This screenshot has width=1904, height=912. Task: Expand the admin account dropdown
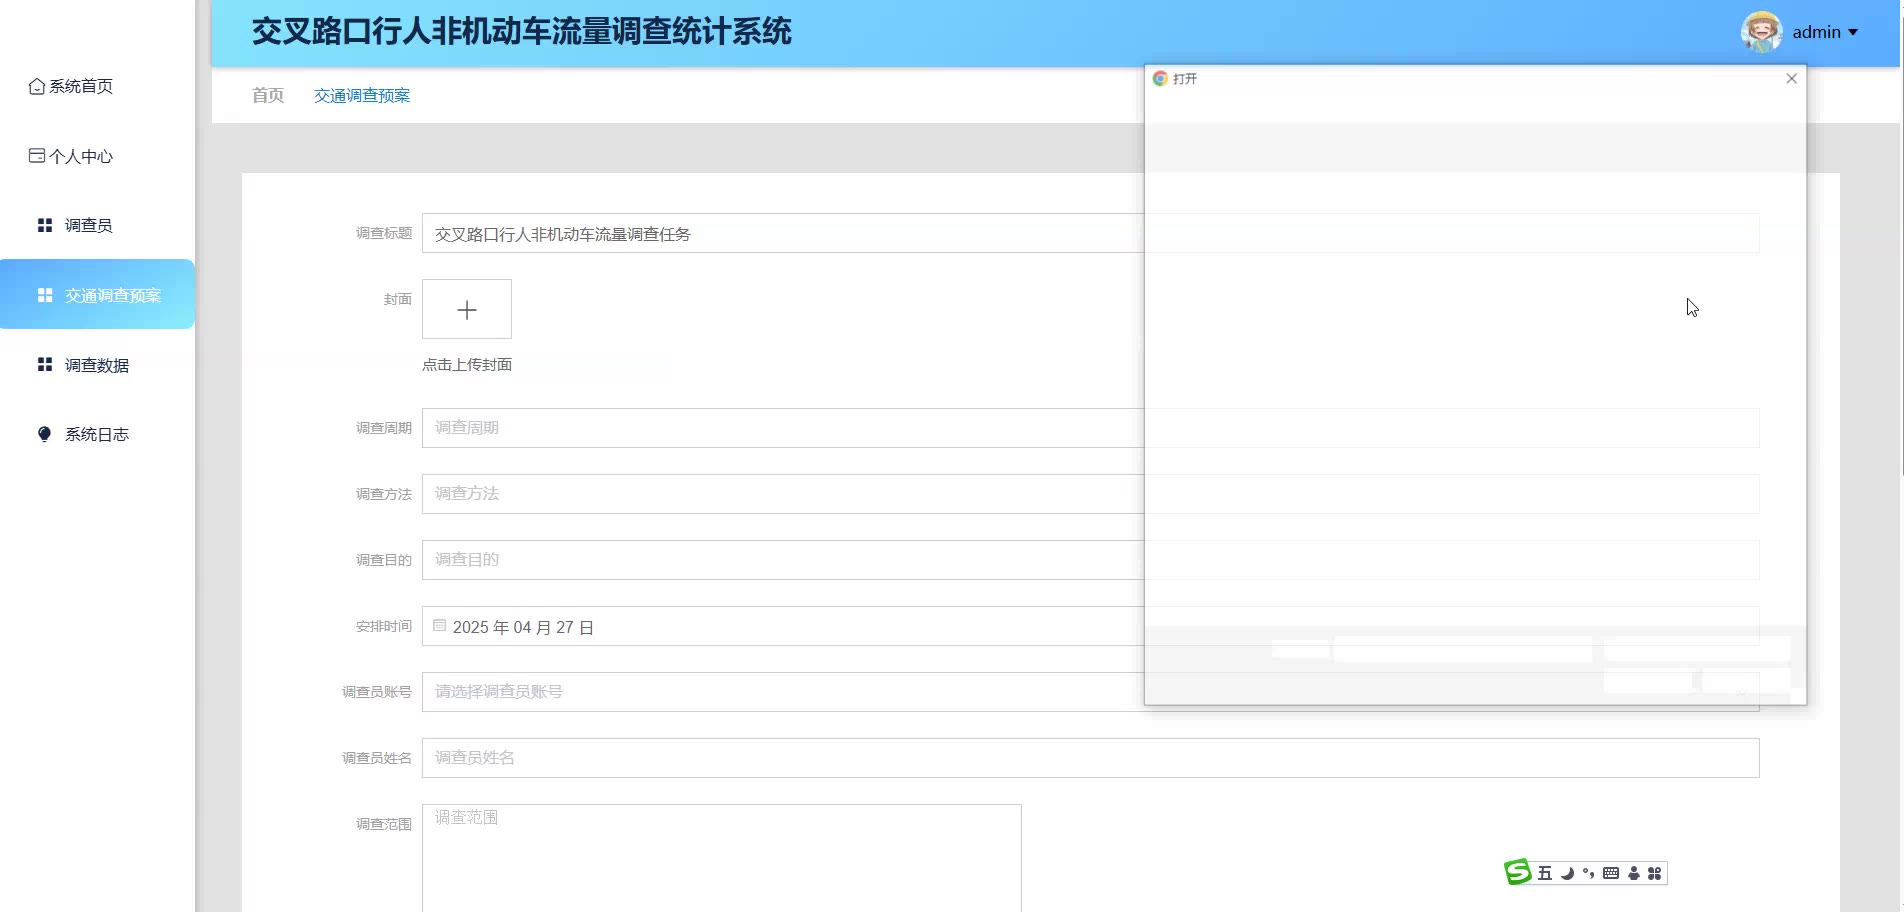[1853, 32]
